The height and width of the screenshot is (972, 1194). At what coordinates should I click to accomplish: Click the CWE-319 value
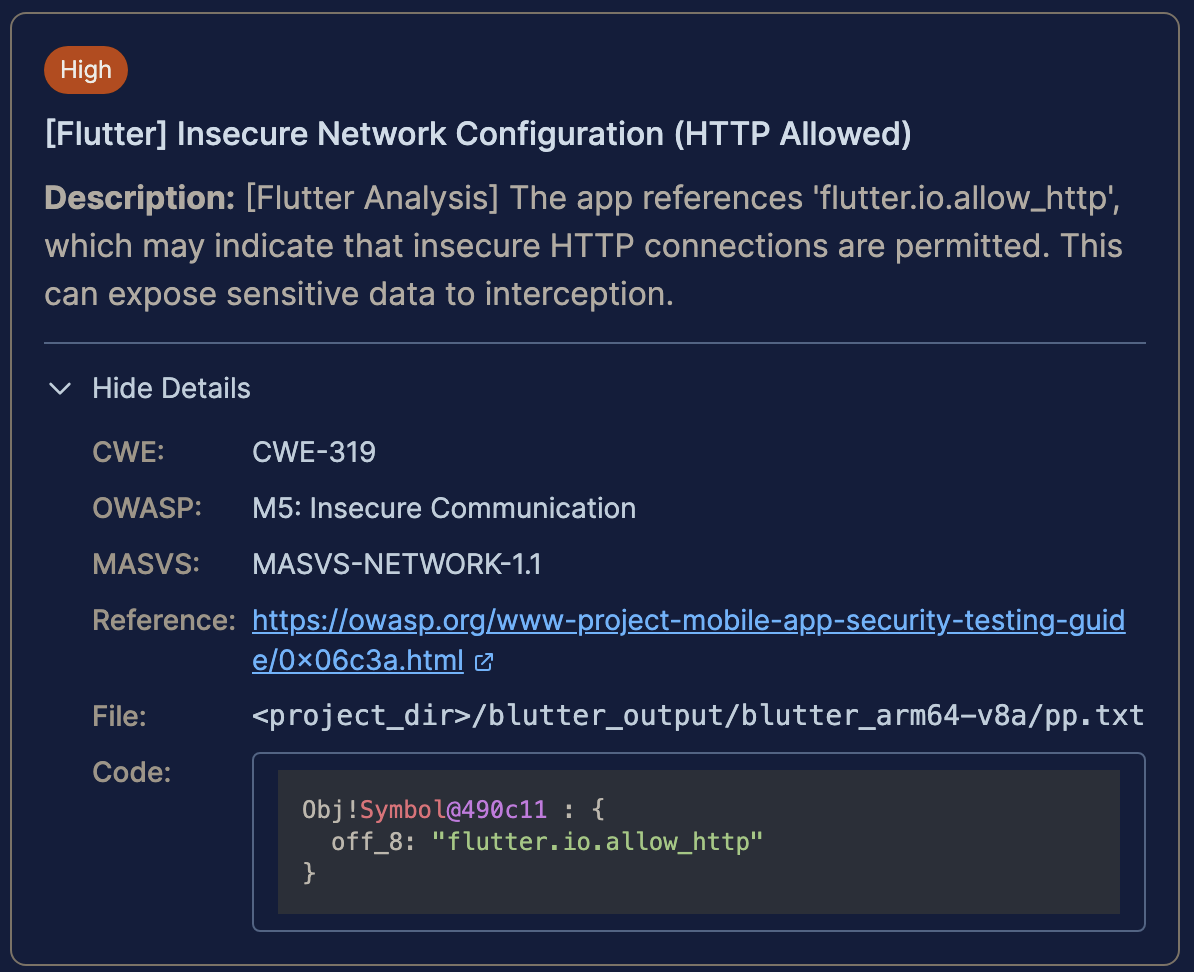[x=314, y=452]
